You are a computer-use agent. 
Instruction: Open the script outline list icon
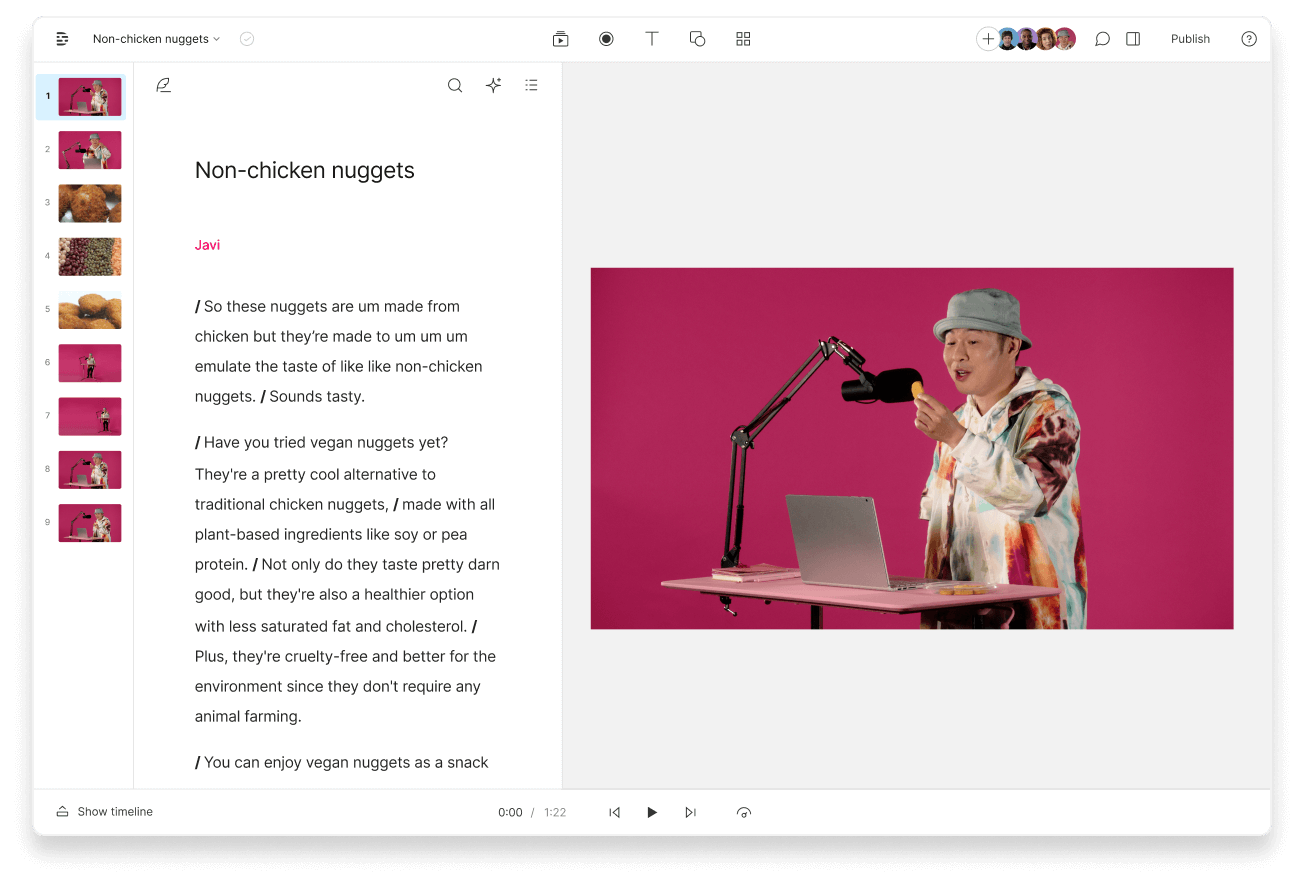(x=531, y=85)
